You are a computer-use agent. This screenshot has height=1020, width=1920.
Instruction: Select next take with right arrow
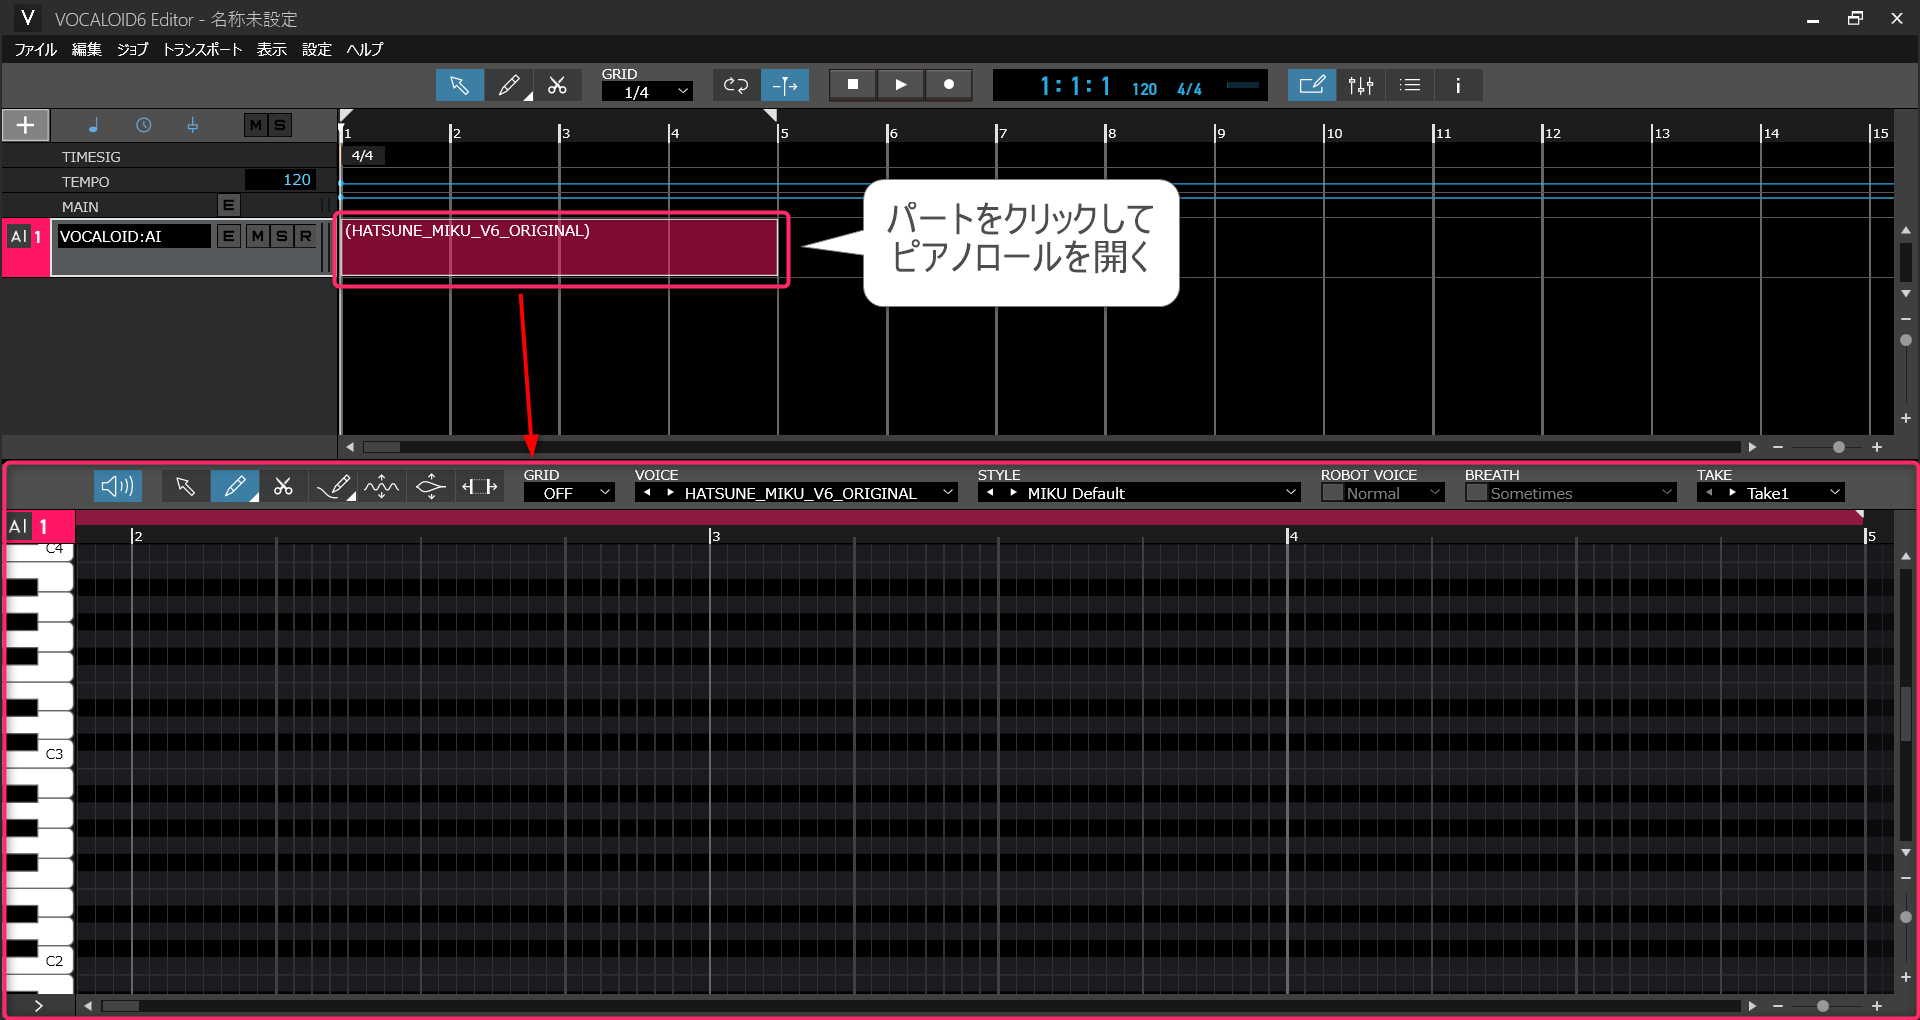(1732, 493)
